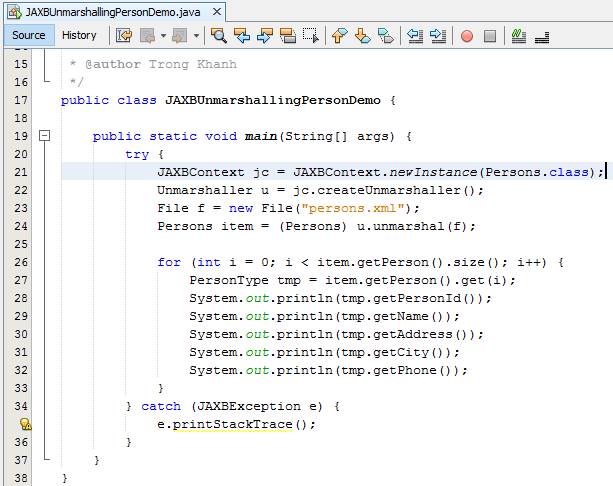Click "@author Trong Khanh" comment text
Image resolution: width=613 pixels, height=486 pixels.
[161, 64]
